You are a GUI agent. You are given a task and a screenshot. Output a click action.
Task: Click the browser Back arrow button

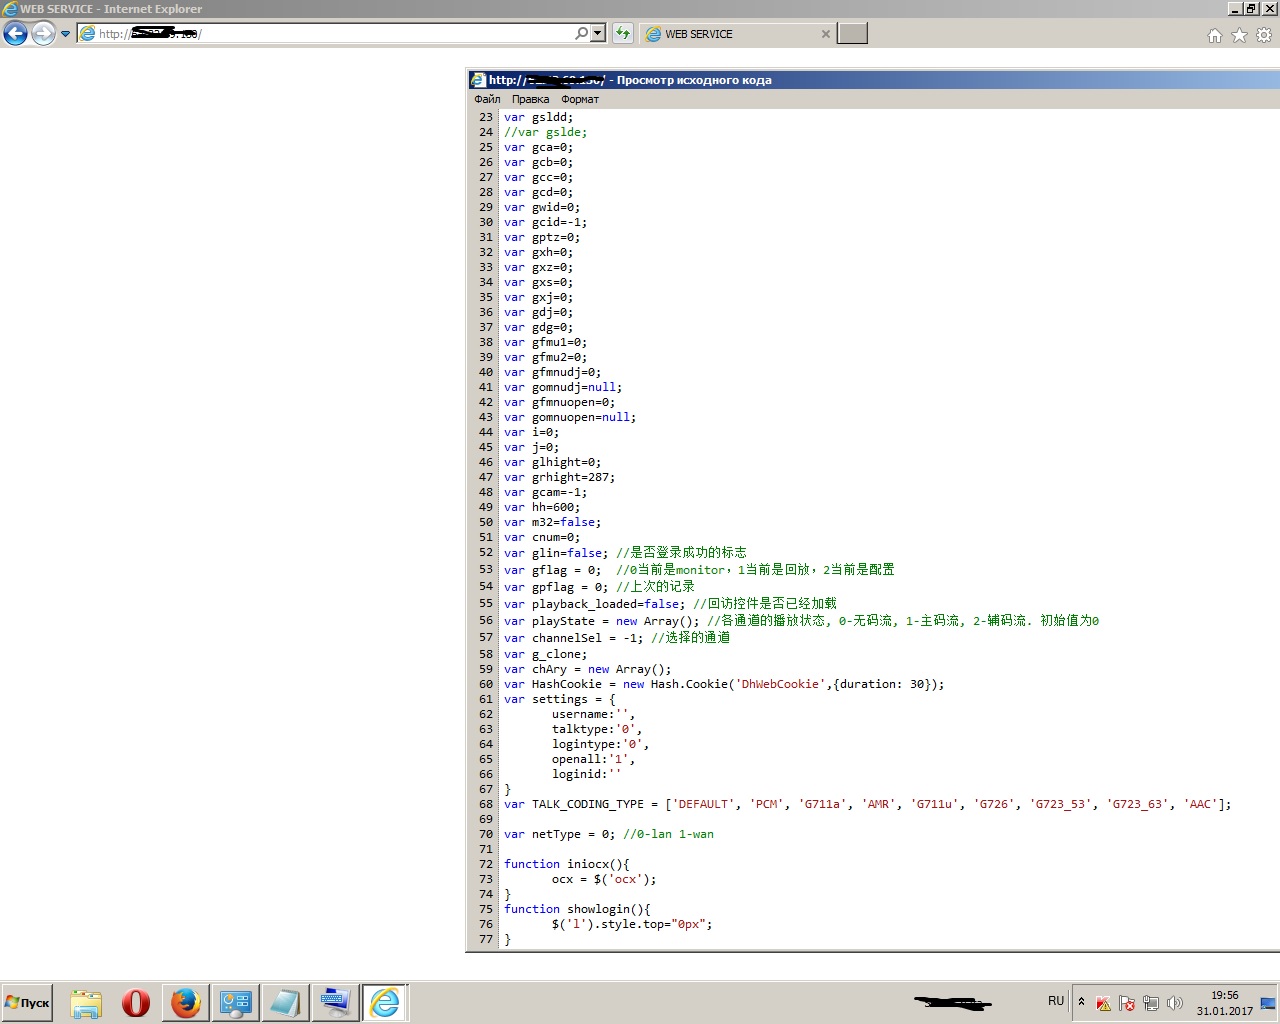(x=15, y=34)
